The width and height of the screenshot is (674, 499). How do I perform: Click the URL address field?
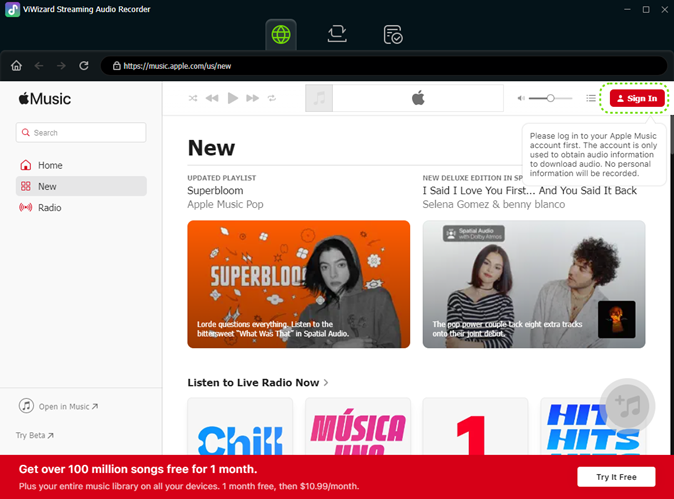pyautogui.click(x=383, y=66)
